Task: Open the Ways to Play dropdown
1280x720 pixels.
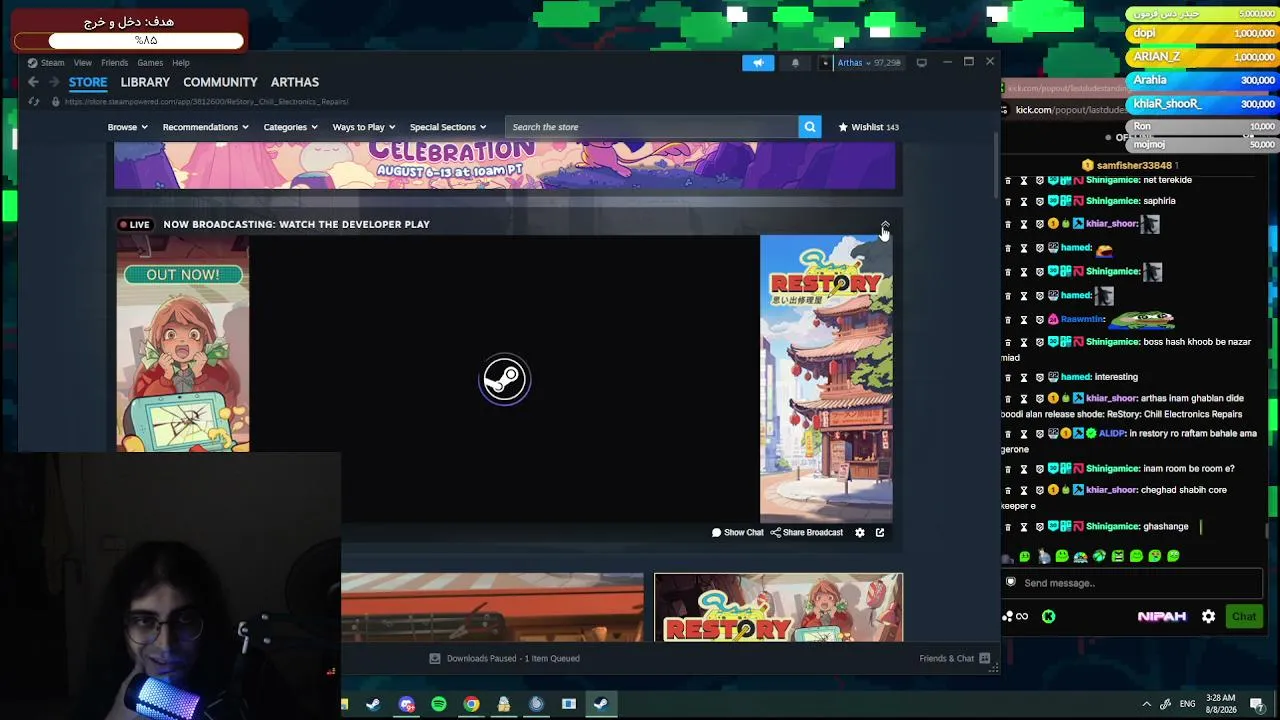Action: (x=363, y=127)
